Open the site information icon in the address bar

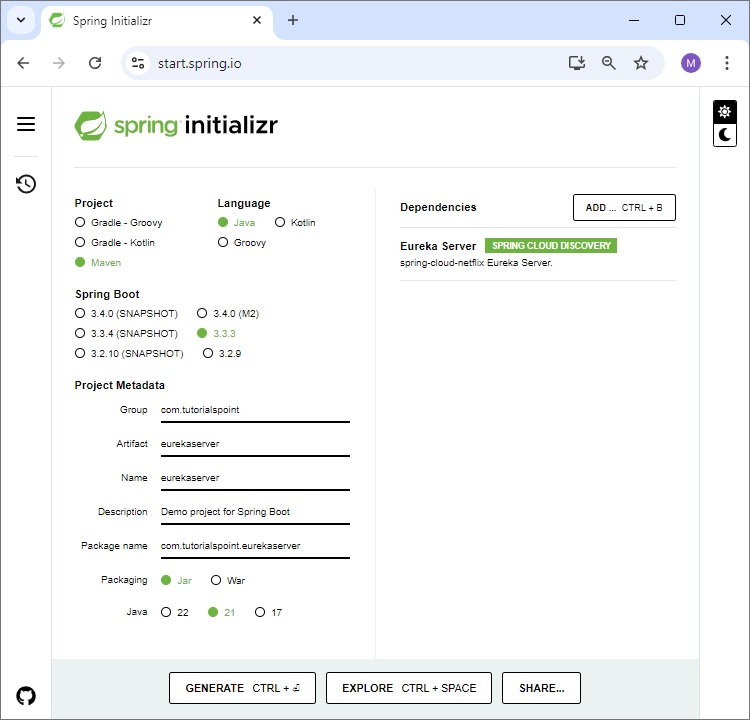tap(138, 63)
